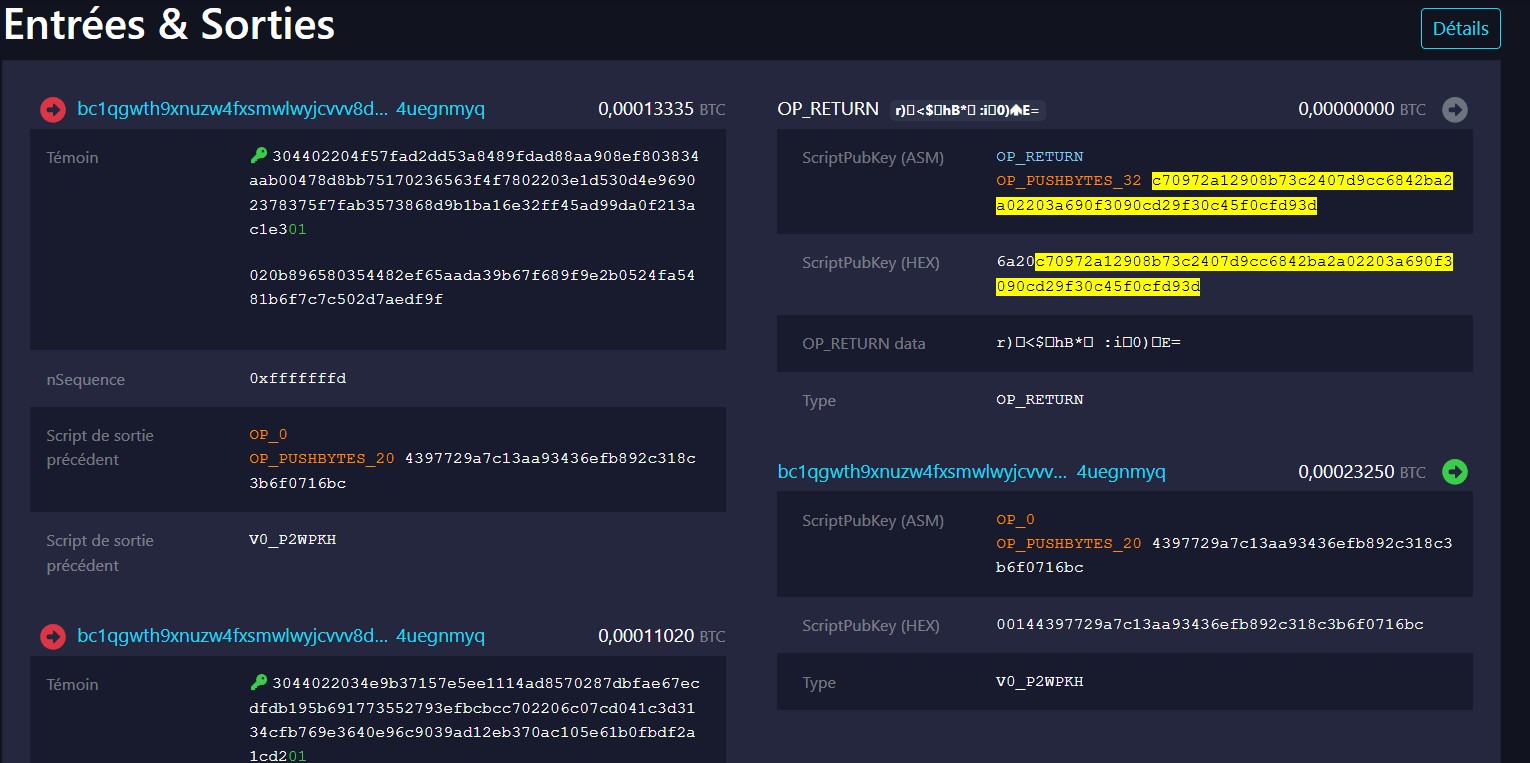This screenshot has width=1530, height=763.
Task: Click the green key icon in second Témoin
Action: pyautogui.click(x=259, y=683)
